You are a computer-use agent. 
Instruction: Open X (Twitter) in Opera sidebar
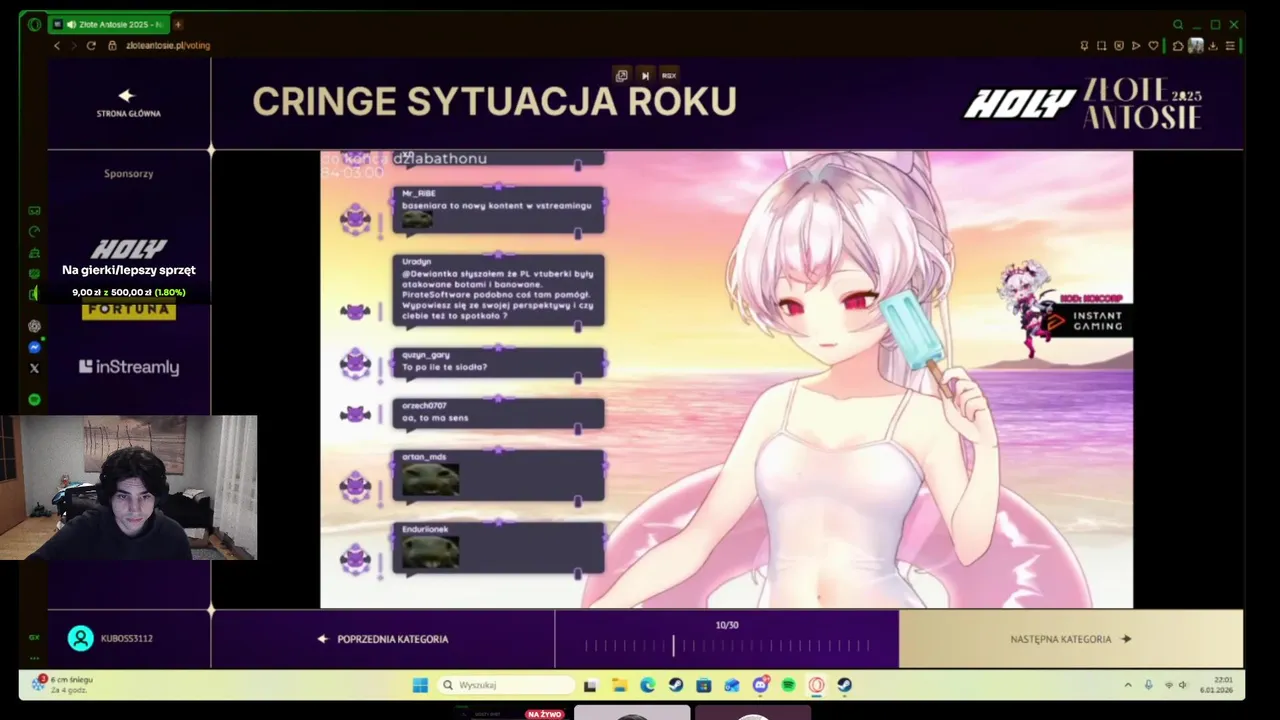pos(35,368)
